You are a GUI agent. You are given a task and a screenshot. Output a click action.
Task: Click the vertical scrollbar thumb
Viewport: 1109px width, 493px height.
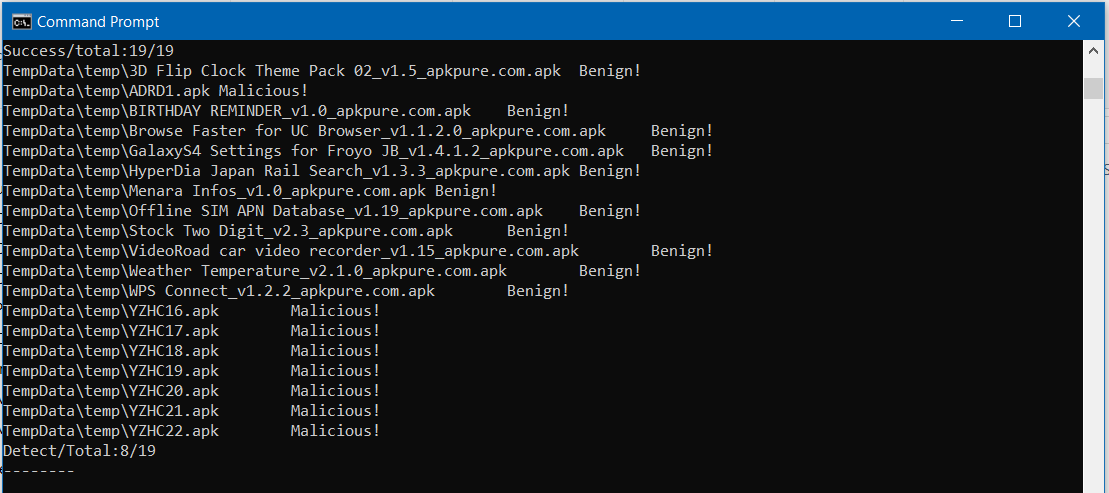(x=1093, y=87)
